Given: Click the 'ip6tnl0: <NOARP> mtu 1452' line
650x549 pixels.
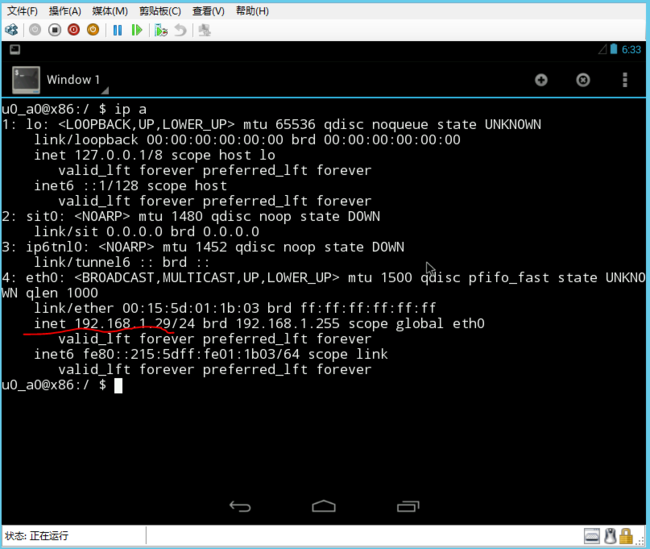Looking at the screenshot, I should click(x=203, y=247).
